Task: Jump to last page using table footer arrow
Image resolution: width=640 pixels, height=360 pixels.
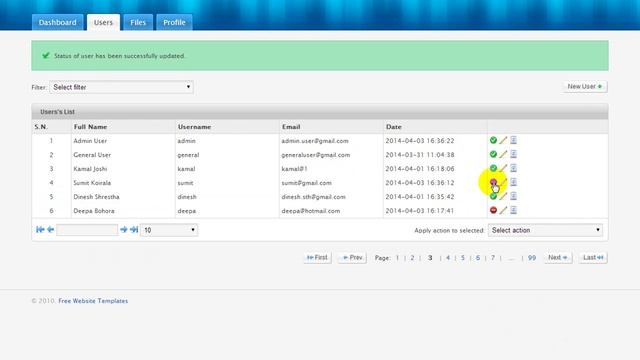Action: 134,229
